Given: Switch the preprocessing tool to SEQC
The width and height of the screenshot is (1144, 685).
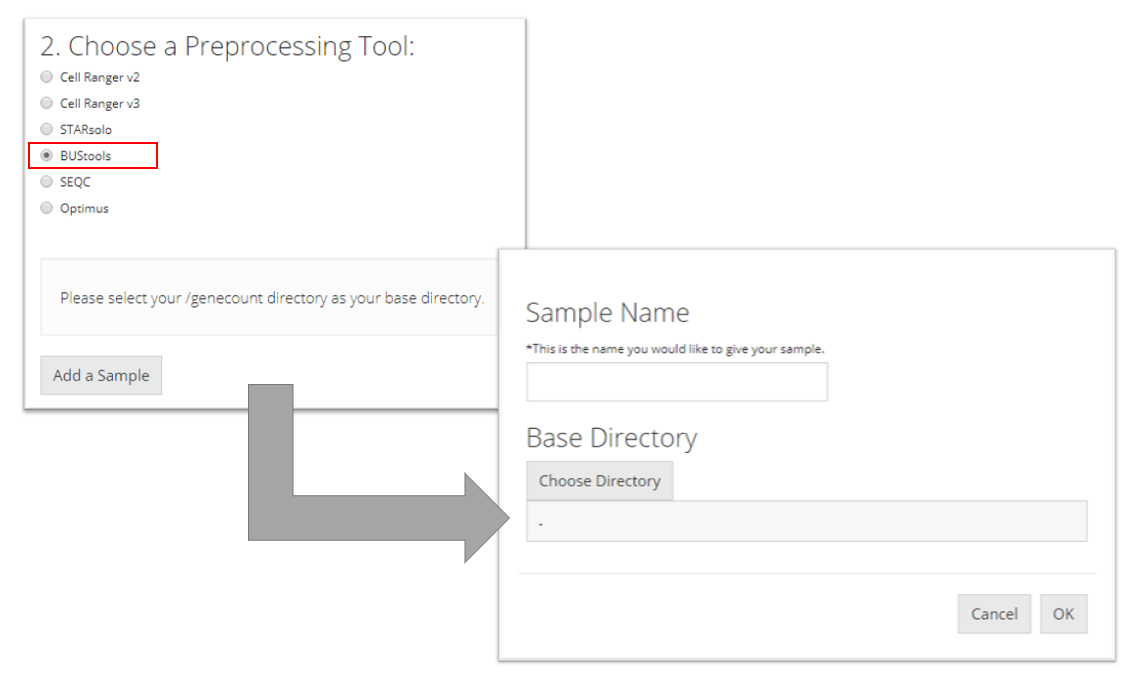Looking at the screenshot, I should coord(46,182).
